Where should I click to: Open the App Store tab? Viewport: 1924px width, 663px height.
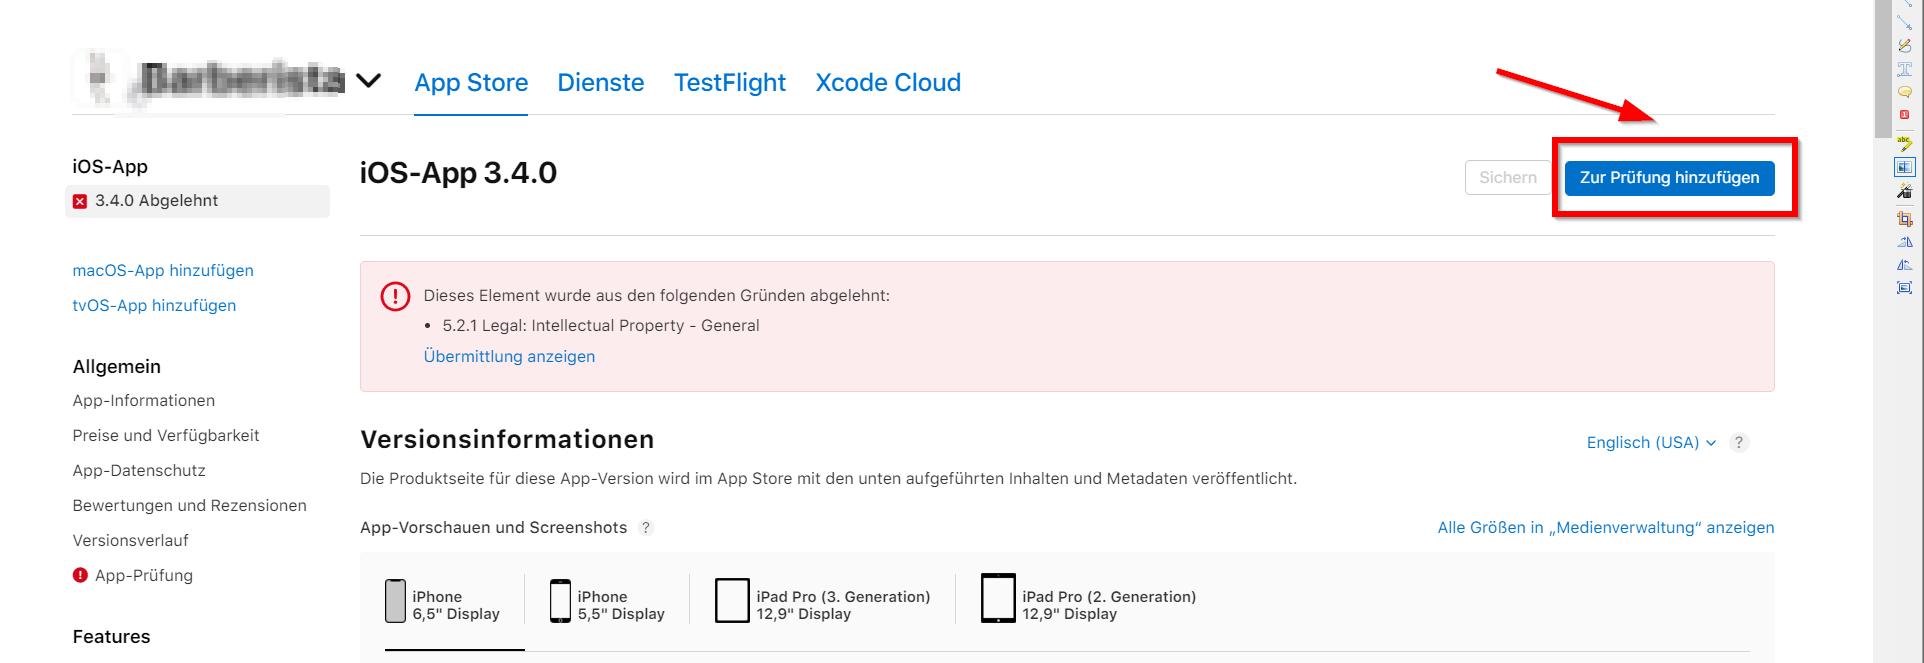(x=471, y=82)
